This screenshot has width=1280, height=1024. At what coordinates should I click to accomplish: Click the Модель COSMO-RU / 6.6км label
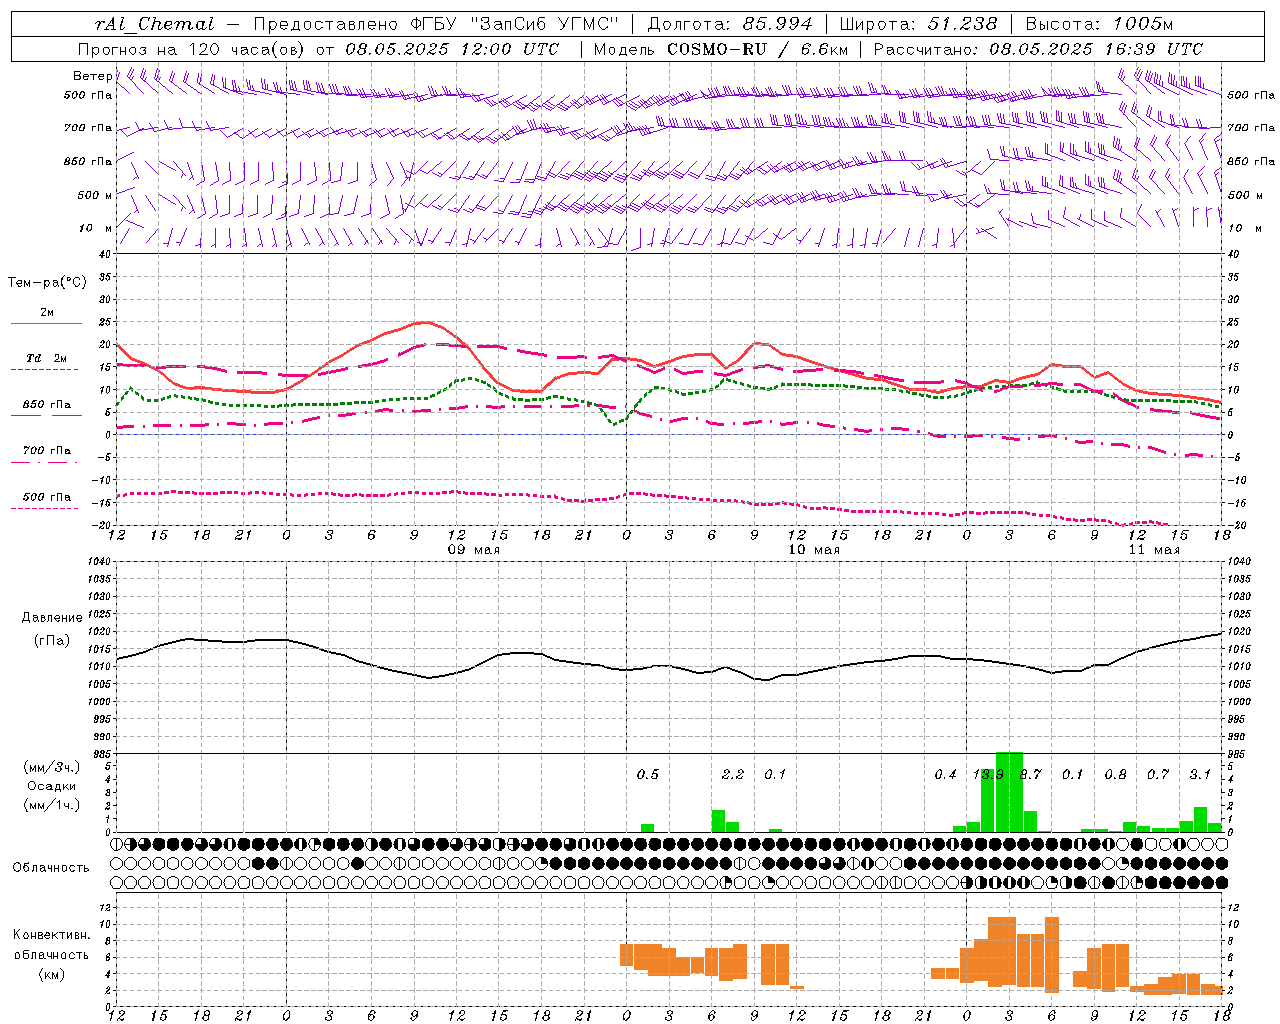(x=721, y=49)
